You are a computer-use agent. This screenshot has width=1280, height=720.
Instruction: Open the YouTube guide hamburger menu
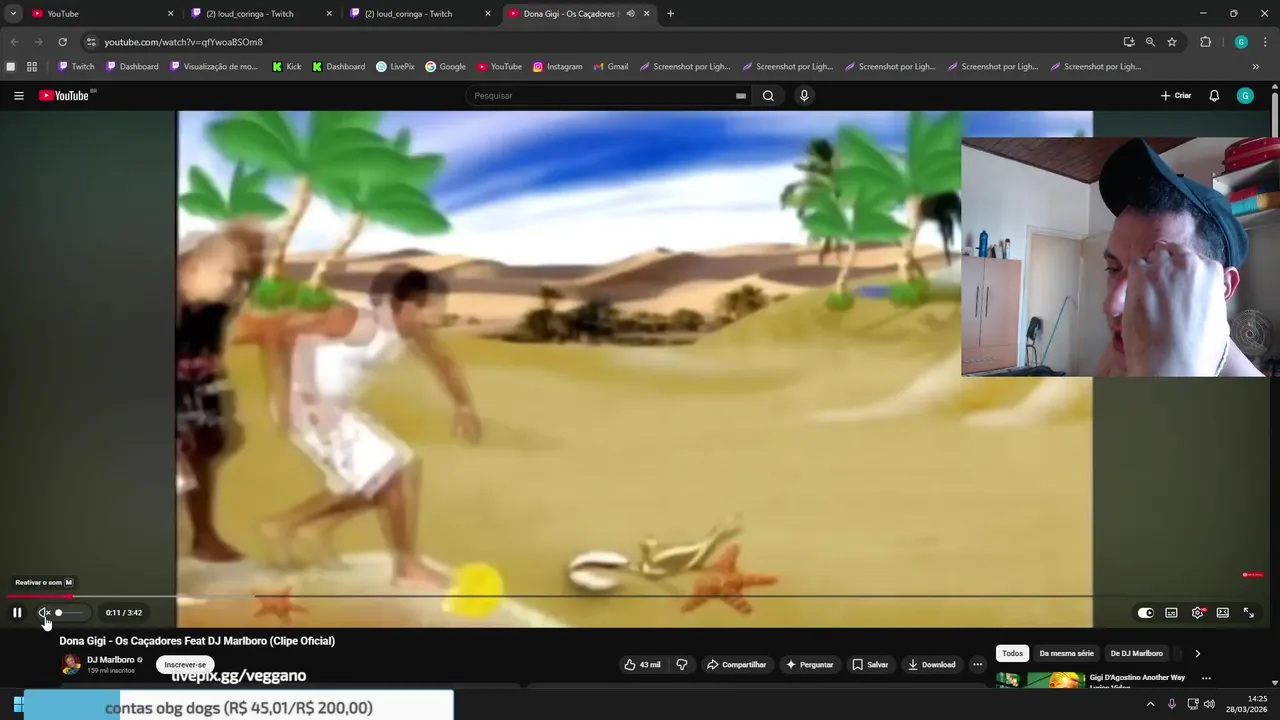pos(19,96)
